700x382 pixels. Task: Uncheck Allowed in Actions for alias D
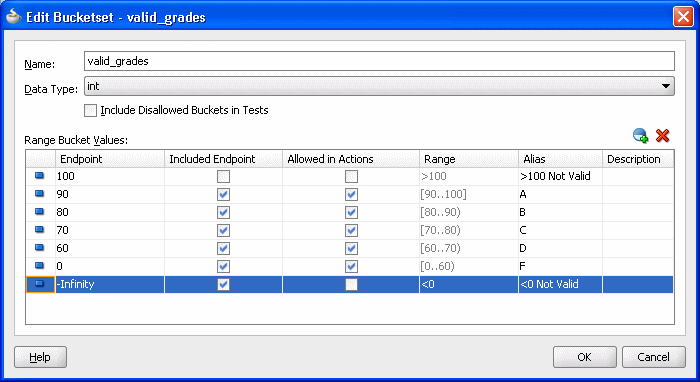point(351,248)
